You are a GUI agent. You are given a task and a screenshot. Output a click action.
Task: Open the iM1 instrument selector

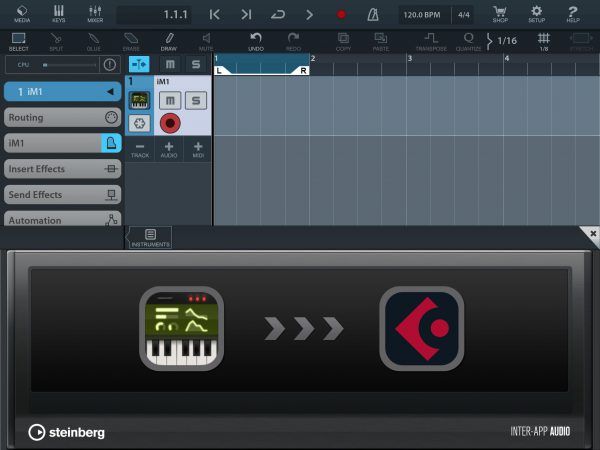pos(52,143)
